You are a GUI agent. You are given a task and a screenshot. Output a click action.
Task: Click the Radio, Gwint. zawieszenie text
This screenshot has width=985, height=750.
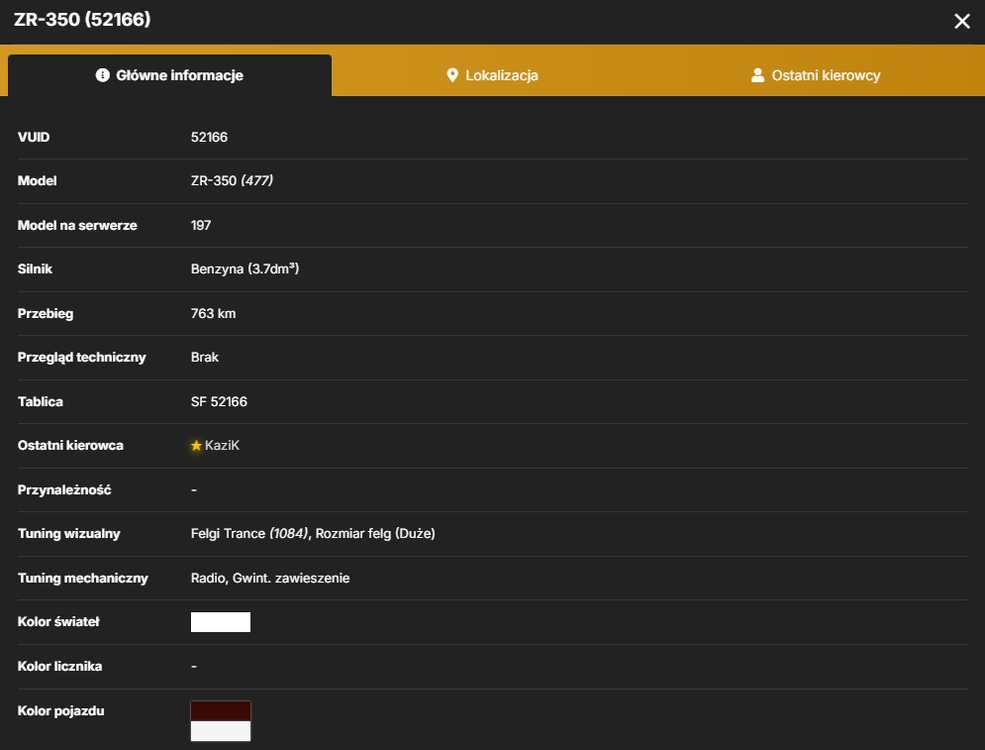click(x=270, y=578)
